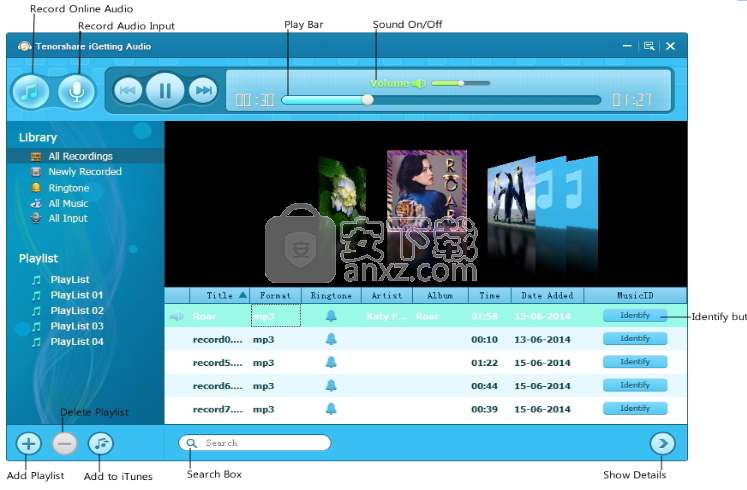Sort by Ringtone column header
747x490 pixels.
[331, 296]
